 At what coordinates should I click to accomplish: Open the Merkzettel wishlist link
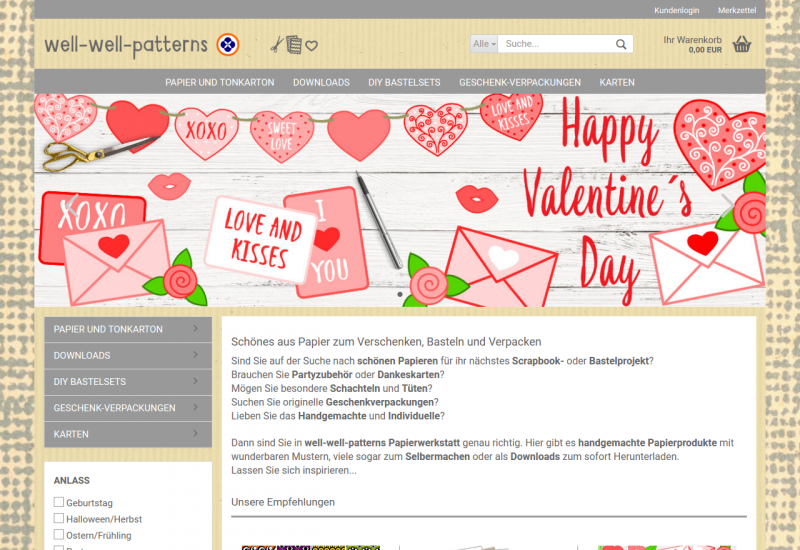pos(737,10)
